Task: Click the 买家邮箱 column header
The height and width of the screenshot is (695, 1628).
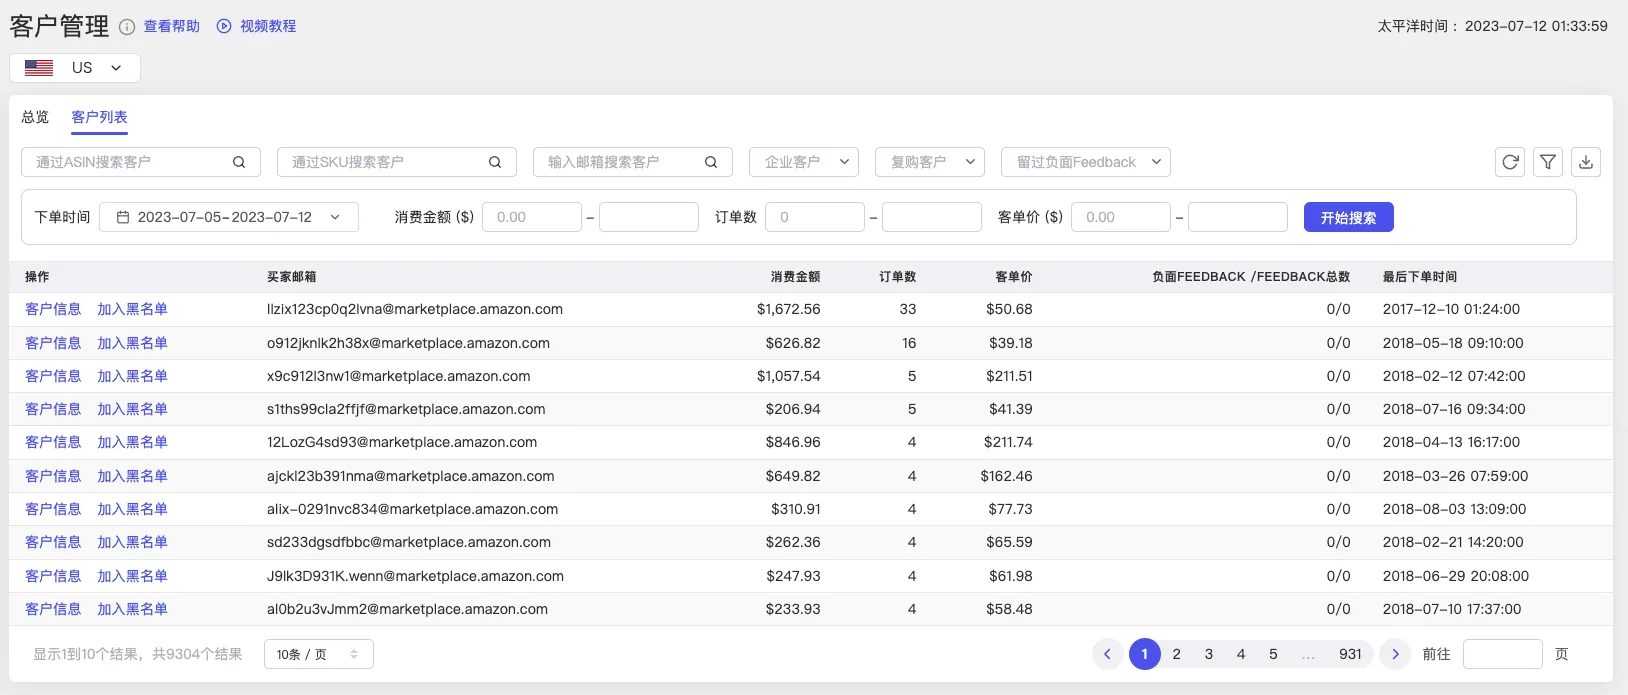Action: [x=292, y=277]
